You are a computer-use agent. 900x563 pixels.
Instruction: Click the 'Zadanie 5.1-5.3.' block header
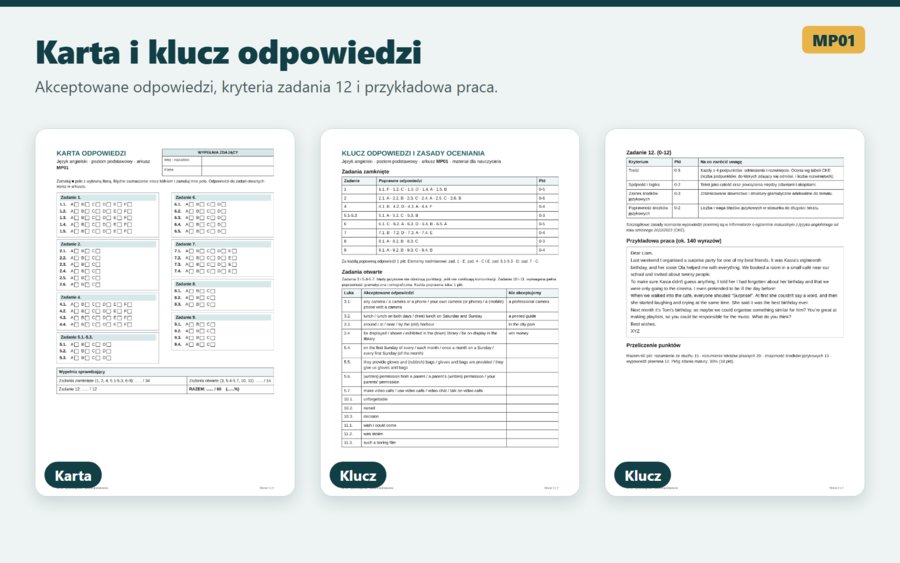107,337
